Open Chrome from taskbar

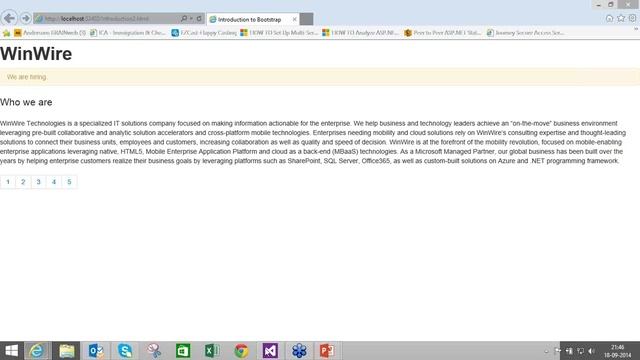tap(241, 351)
